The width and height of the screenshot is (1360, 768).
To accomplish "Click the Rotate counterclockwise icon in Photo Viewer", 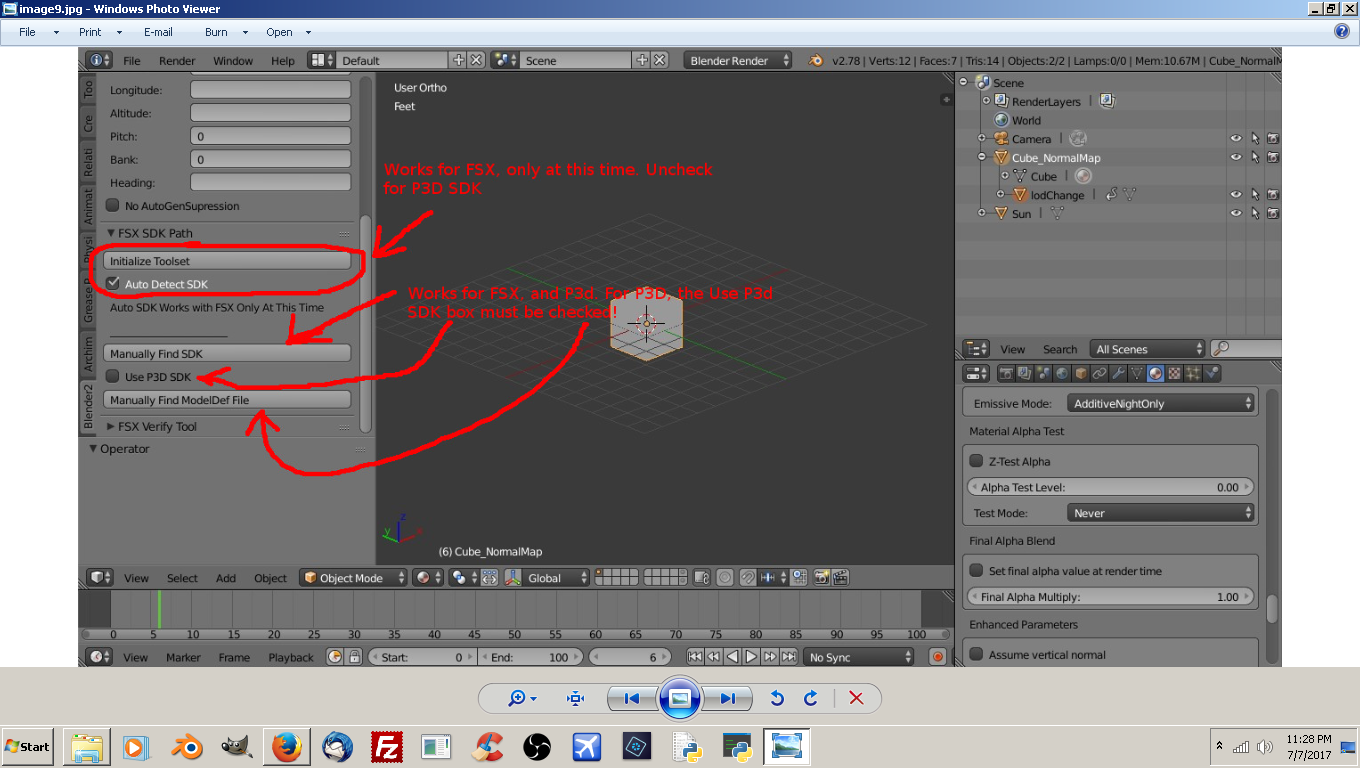I will click(777, 698).
